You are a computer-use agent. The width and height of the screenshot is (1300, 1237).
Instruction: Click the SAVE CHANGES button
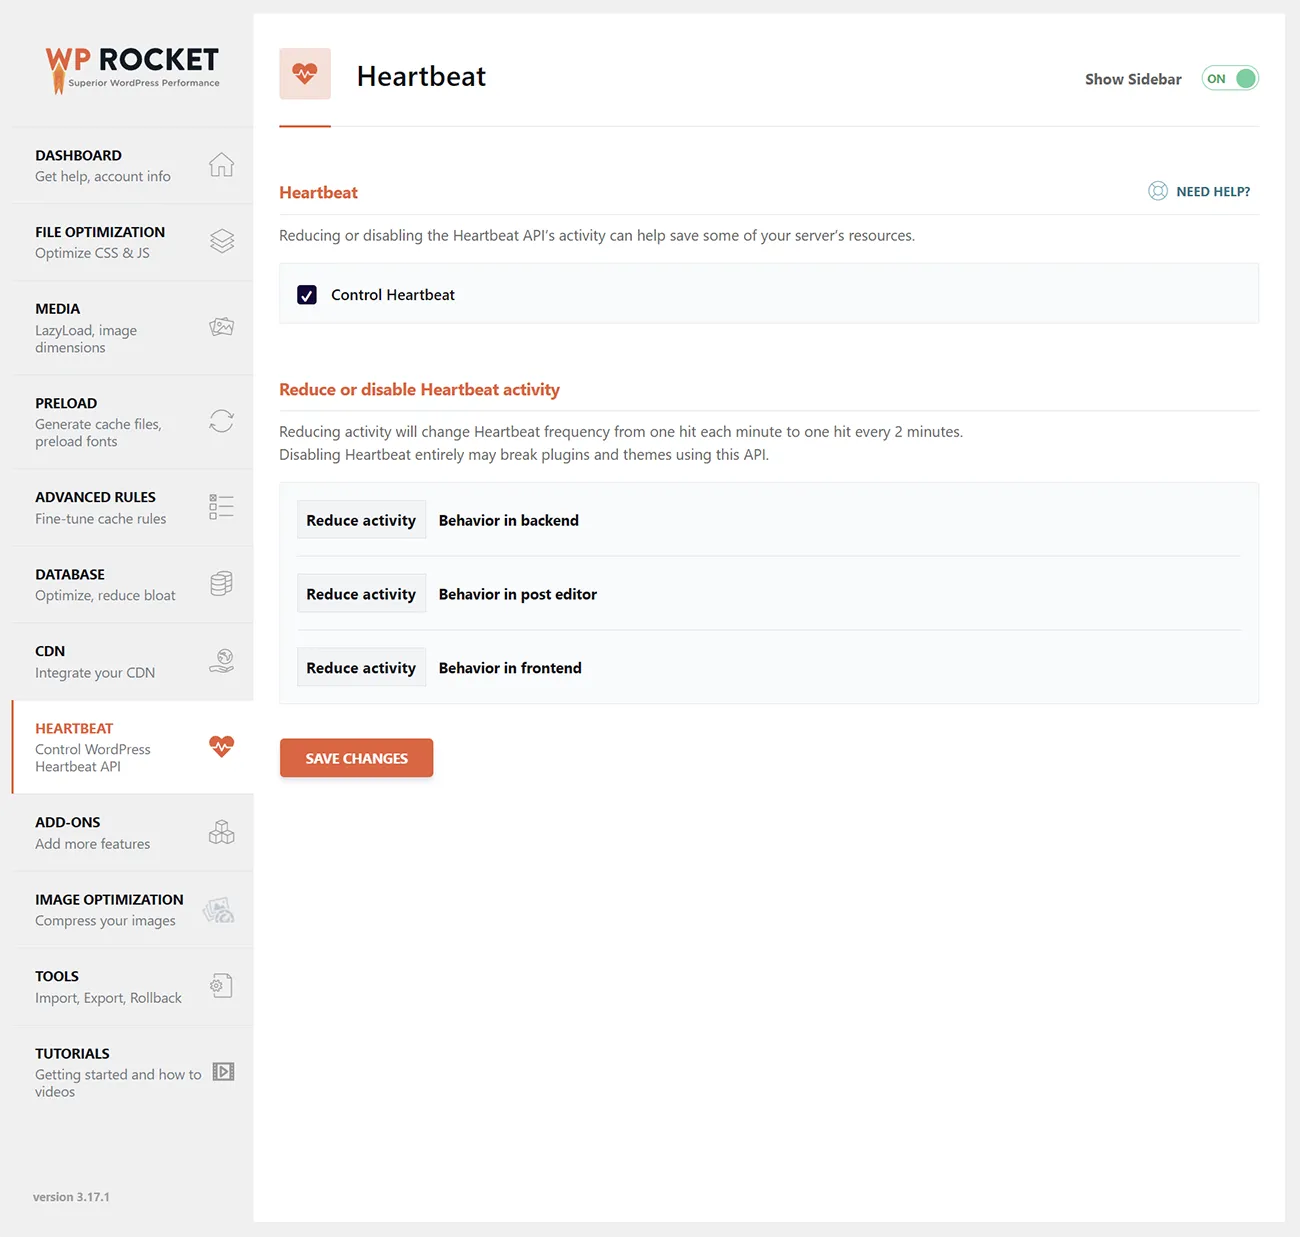356,758
